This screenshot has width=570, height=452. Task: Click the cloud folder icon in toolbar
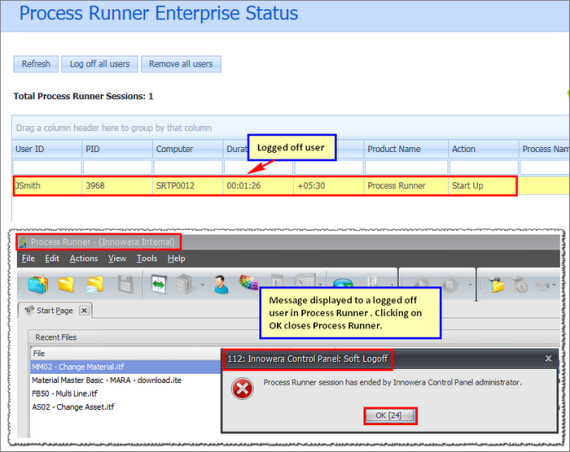(x=95, y=285)
